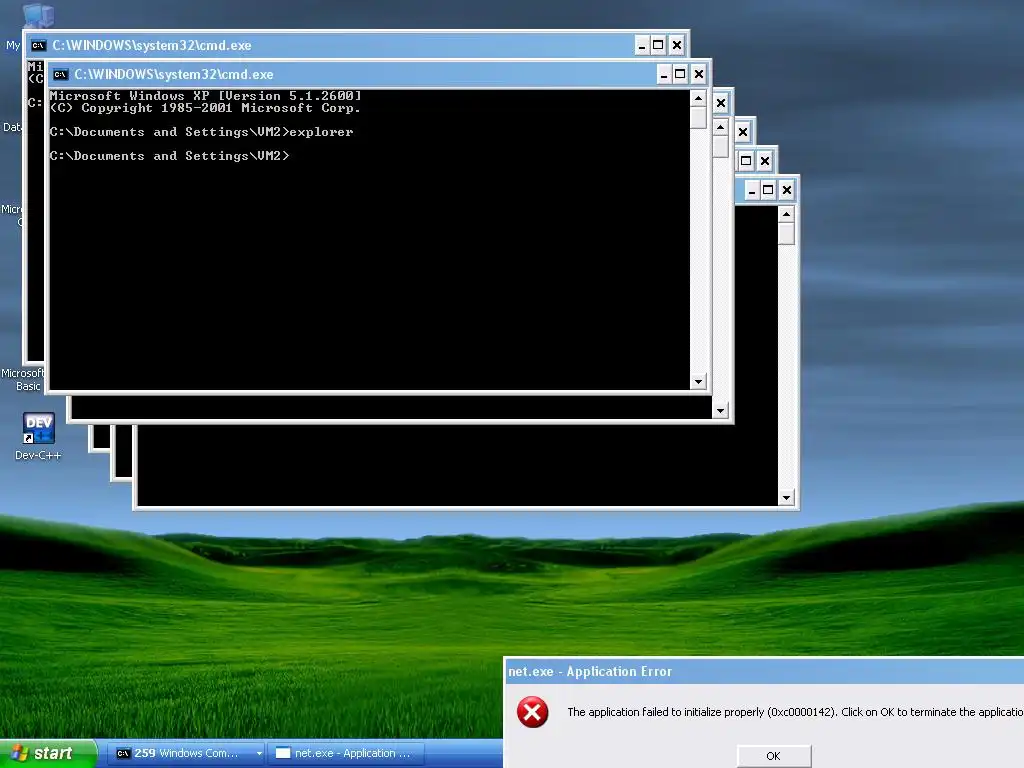
Task: Click 'Microsoft Windows XP [Version 5.1.2600]' text
Action: (205, 96)
